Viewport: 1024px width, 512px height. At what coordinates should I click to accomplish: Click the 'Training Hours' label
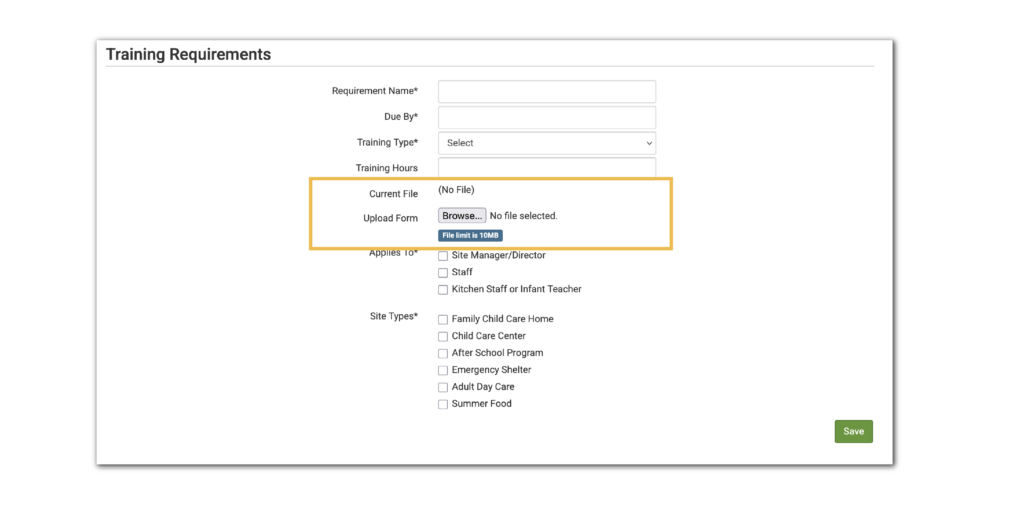pos(387,168)
